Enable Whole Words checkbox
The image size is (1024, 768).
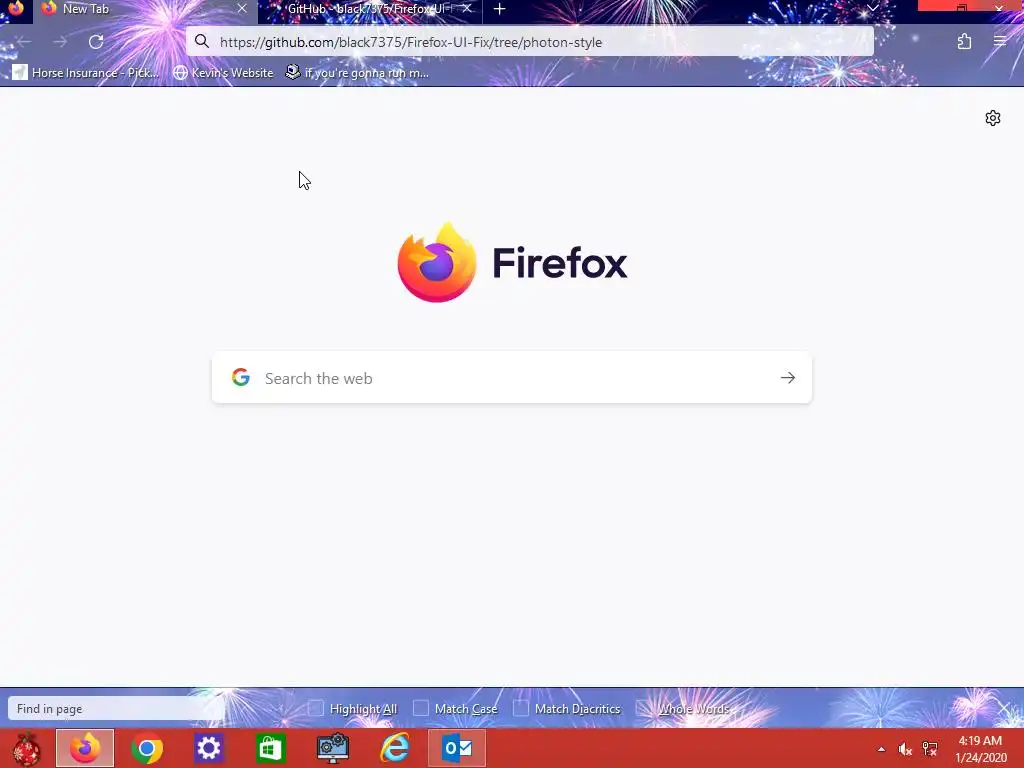click(643, 708)
